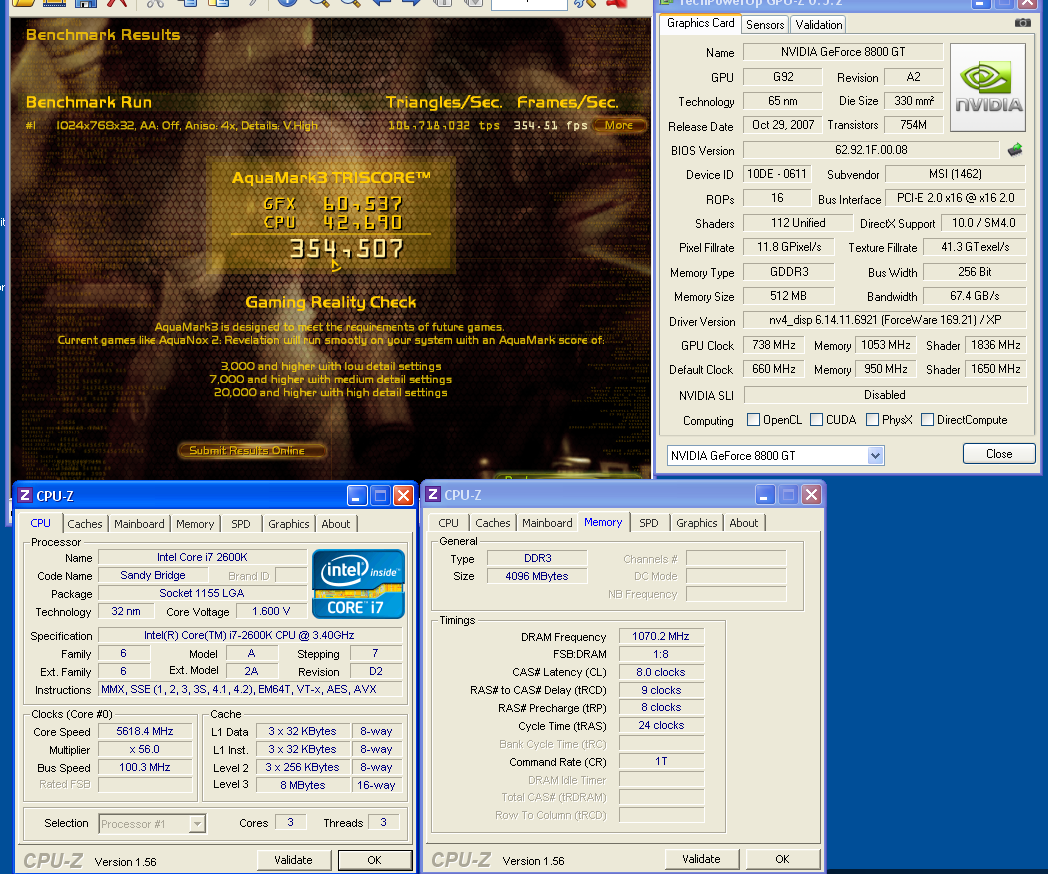
Task: Close the right CPU-Z Memory window
Action: (x=811, y=494)
